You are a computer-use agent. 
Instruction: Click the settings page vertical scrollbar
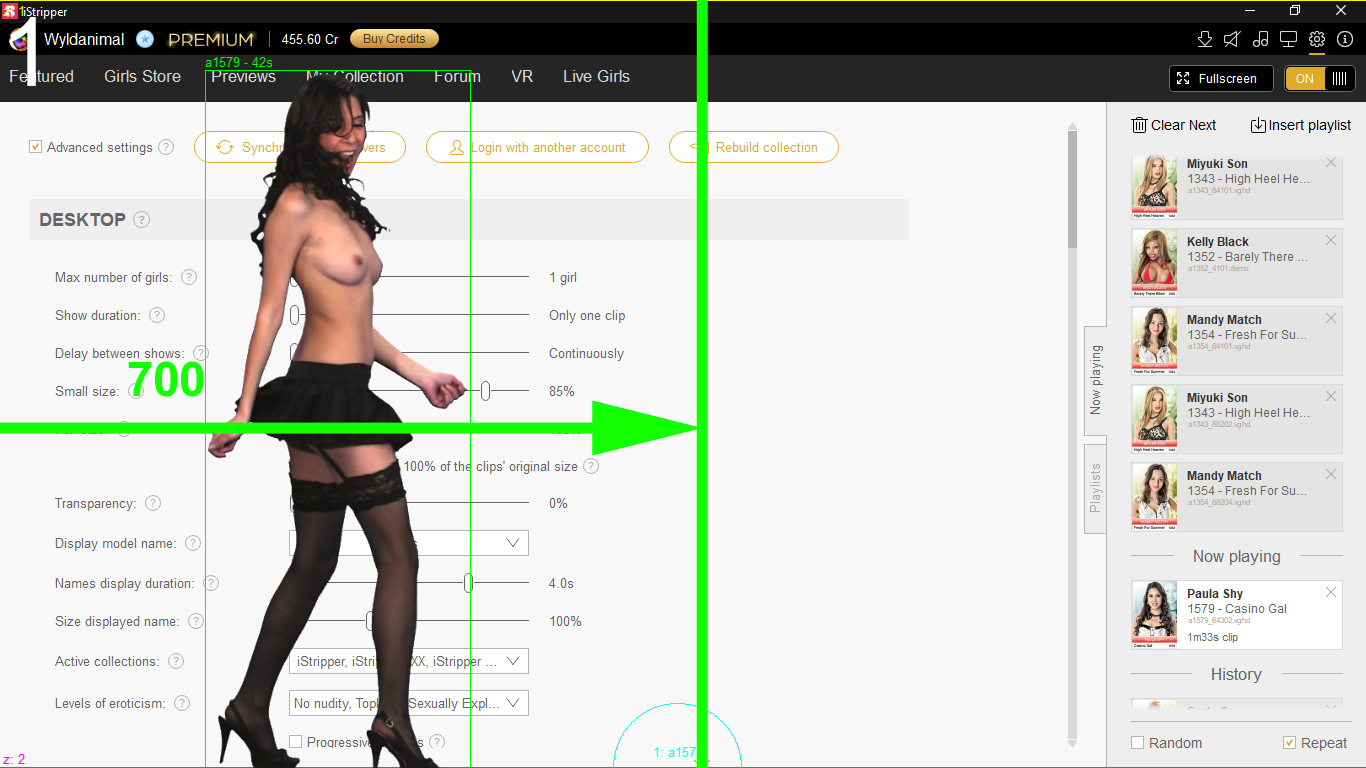(x=1073, y=190)
